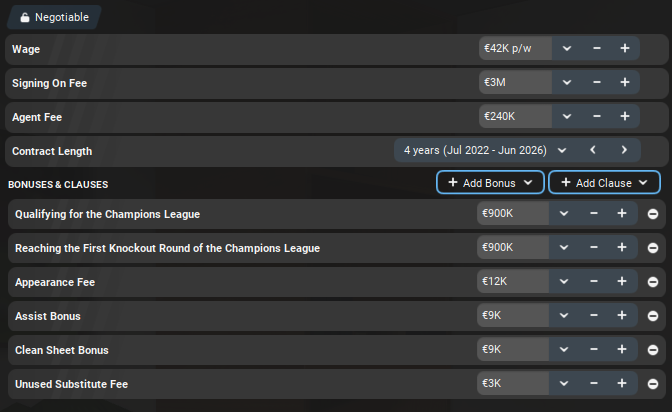
Task: Click the €900K Champions League qualifying field
Action: [x=513, y=214]
